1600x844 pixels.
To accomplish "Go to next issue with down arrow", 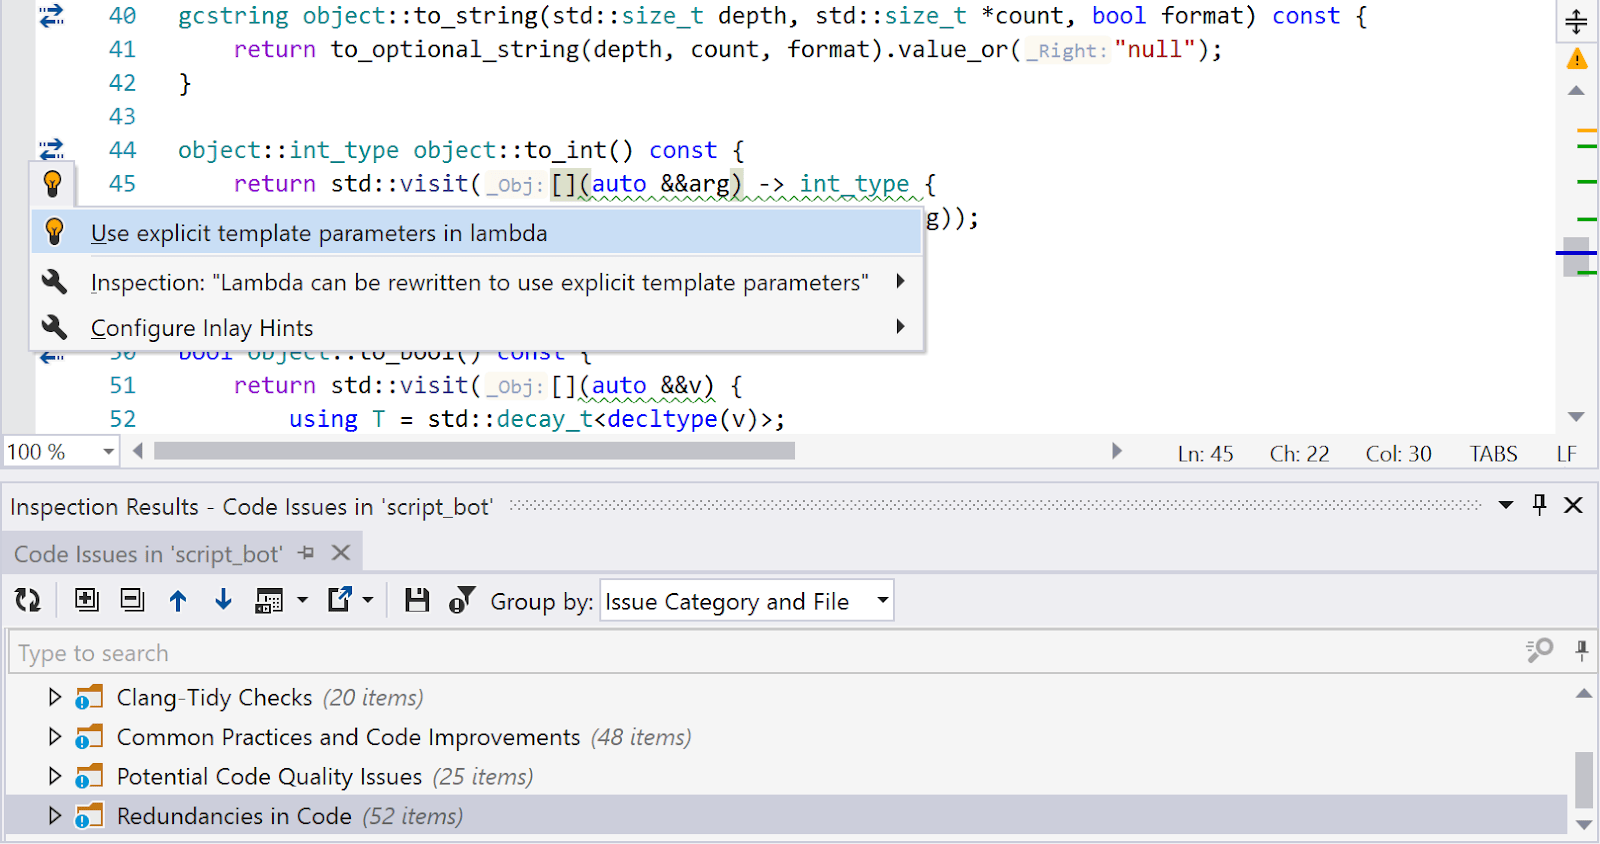I will (x=223, y=600).
